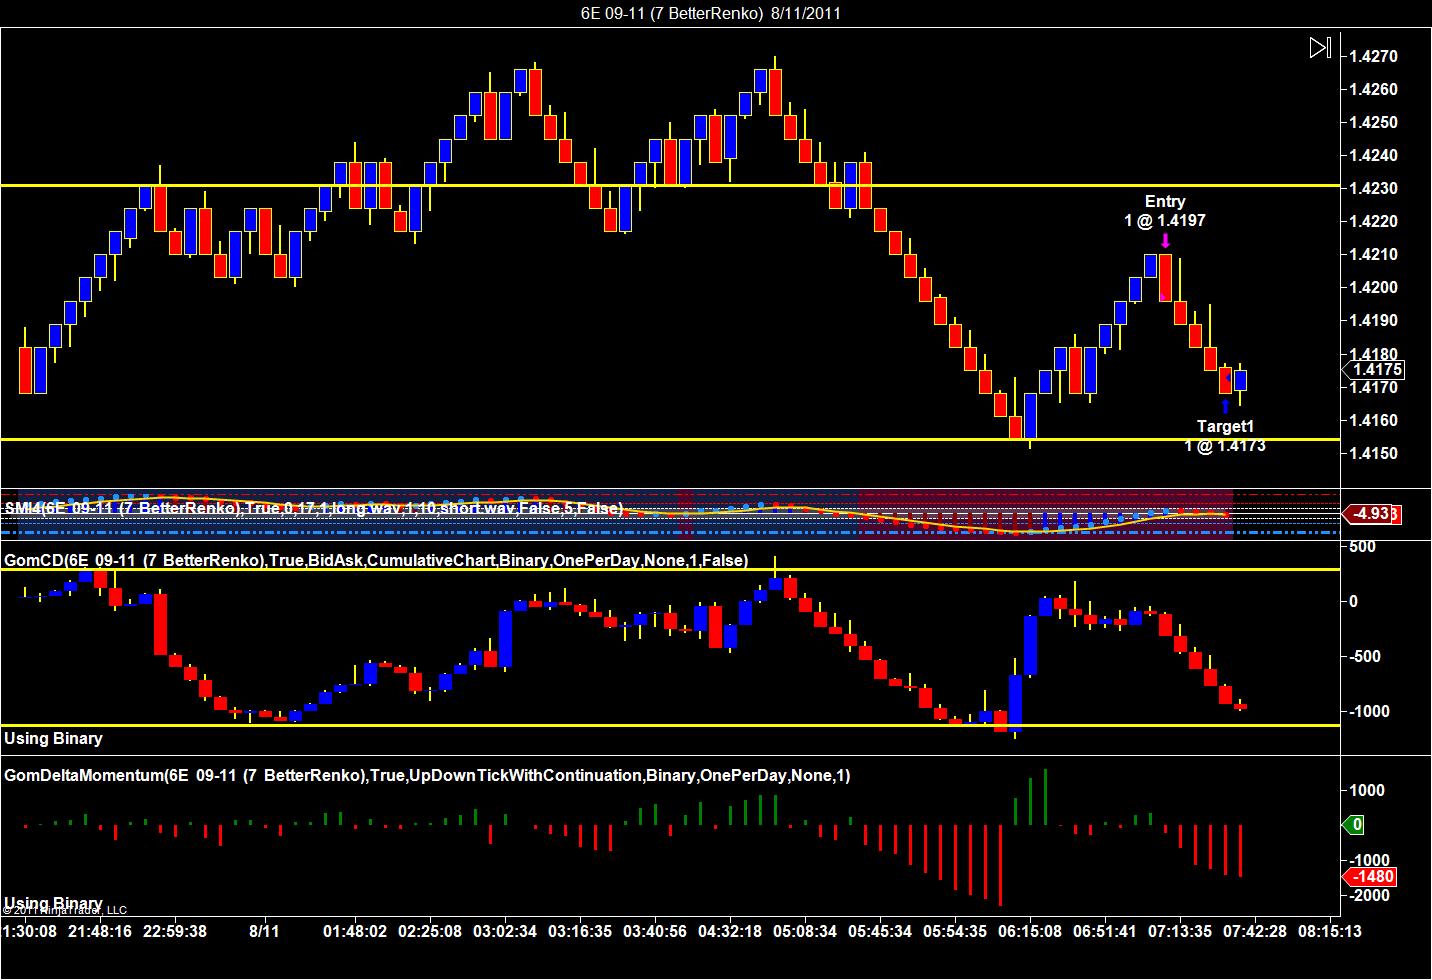
Task: Click the 1.4160 price axis label
Action: pos(1374,421)
